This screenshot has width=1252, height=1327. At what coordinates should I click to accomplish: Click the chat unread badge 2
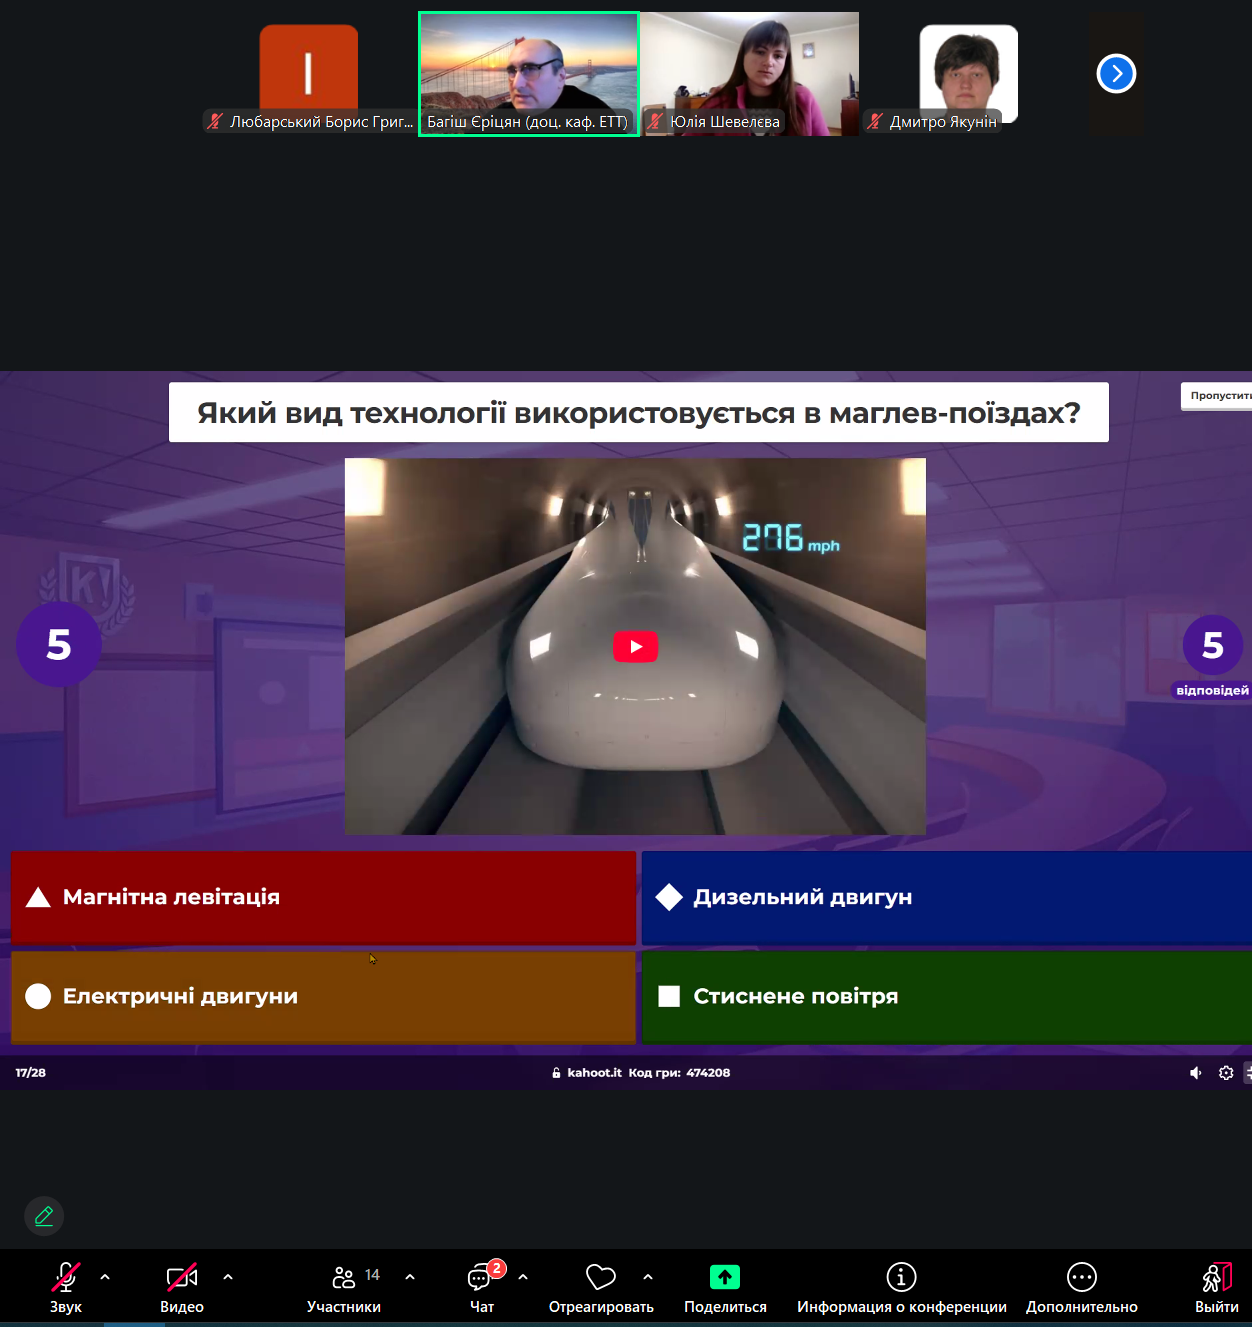pyautogui.click(x=497, y=1268)
